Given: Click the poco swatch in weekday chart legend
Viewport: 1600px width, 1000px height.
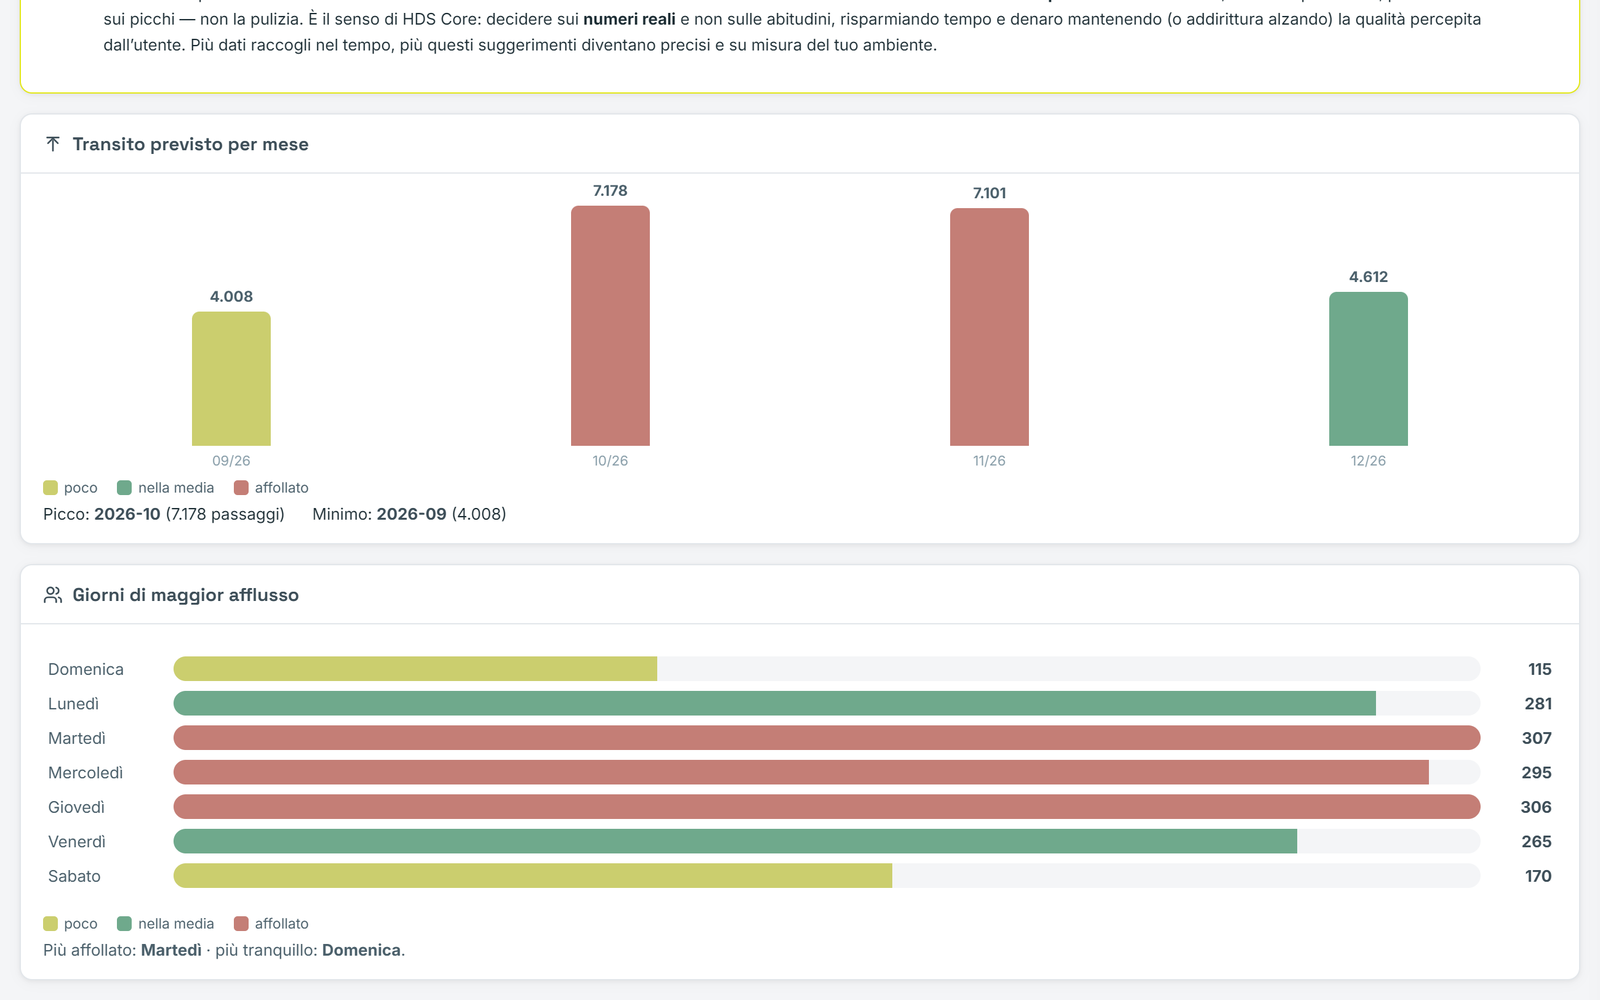Looking at the screenshot, I should pos(50,924).
